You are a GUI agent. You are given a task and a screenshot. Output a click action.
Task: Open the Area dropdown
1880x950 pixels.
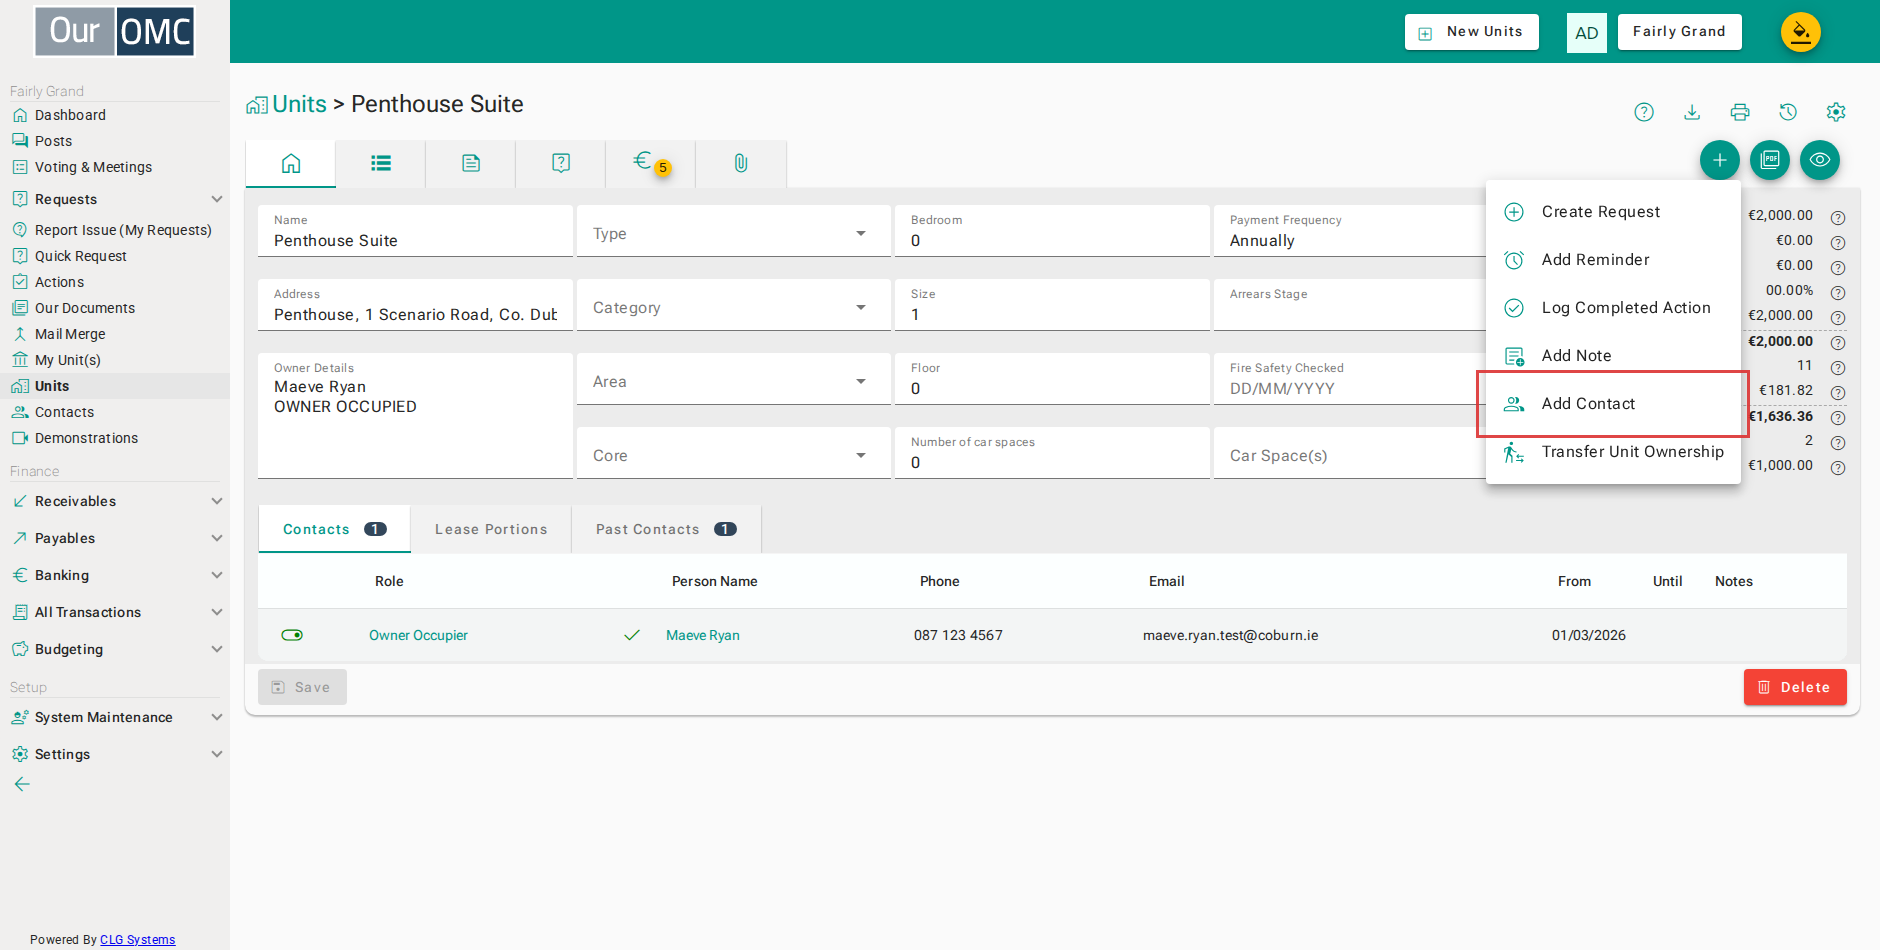[734, 379]
